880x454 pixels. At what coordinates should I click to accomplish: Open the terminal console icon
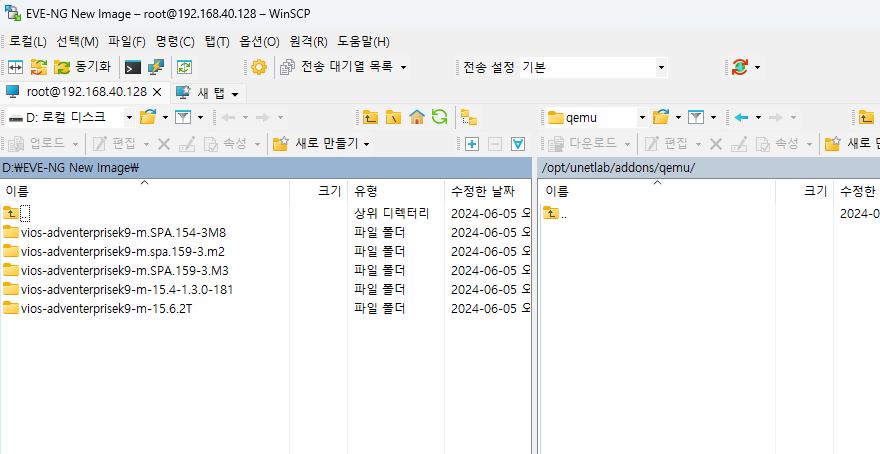tap(132, 67)
